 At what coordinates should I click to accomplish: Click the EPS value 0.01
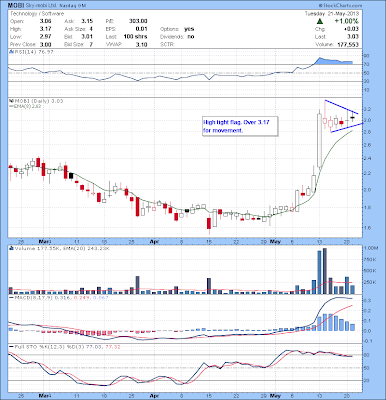pos(141,29)
